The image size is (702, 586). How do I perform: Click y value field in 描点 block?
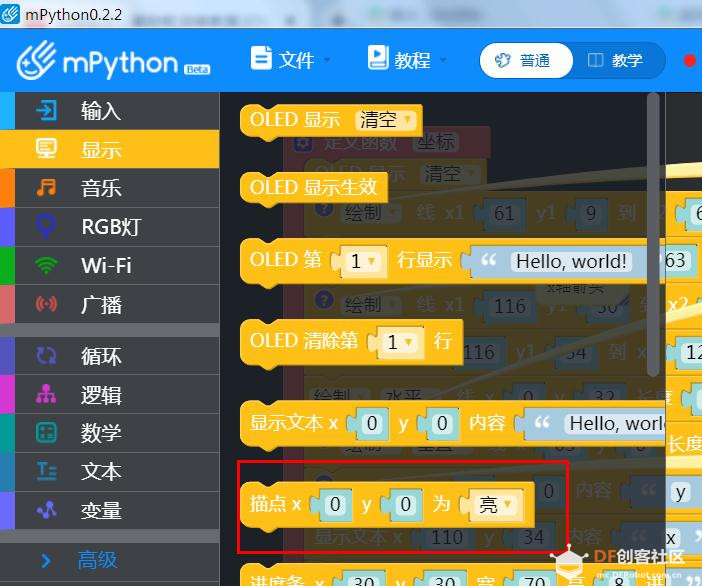click(x=405, y=505)
